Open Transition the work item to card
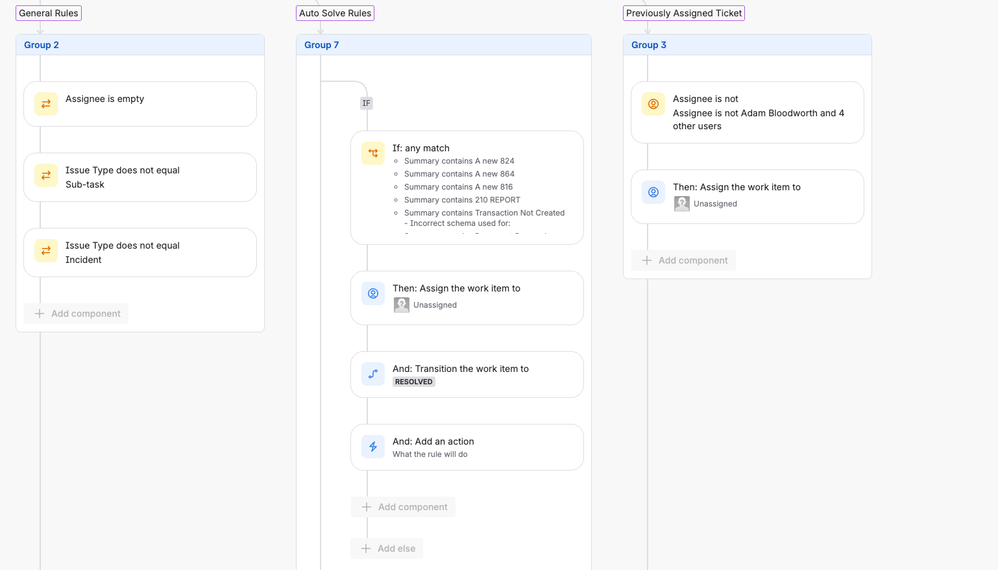 [x=467, y=375]
